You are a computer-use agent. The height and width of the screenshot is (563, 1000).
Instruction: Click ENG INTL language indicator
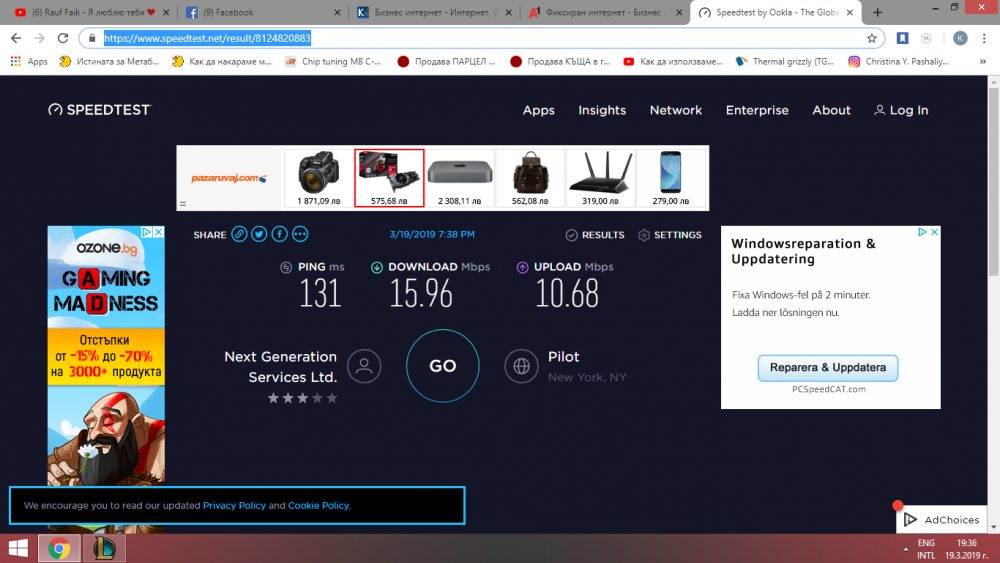(926, 549)
